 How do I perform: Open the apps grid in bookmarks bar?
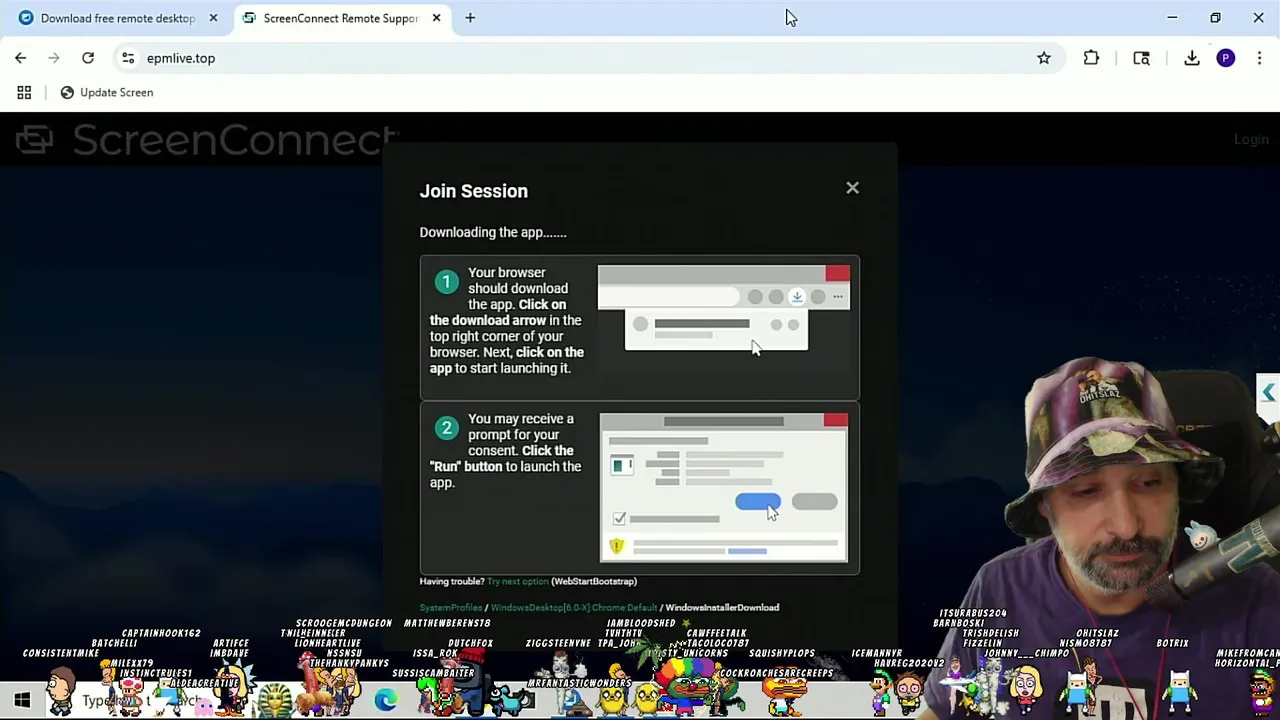[24, 92]
